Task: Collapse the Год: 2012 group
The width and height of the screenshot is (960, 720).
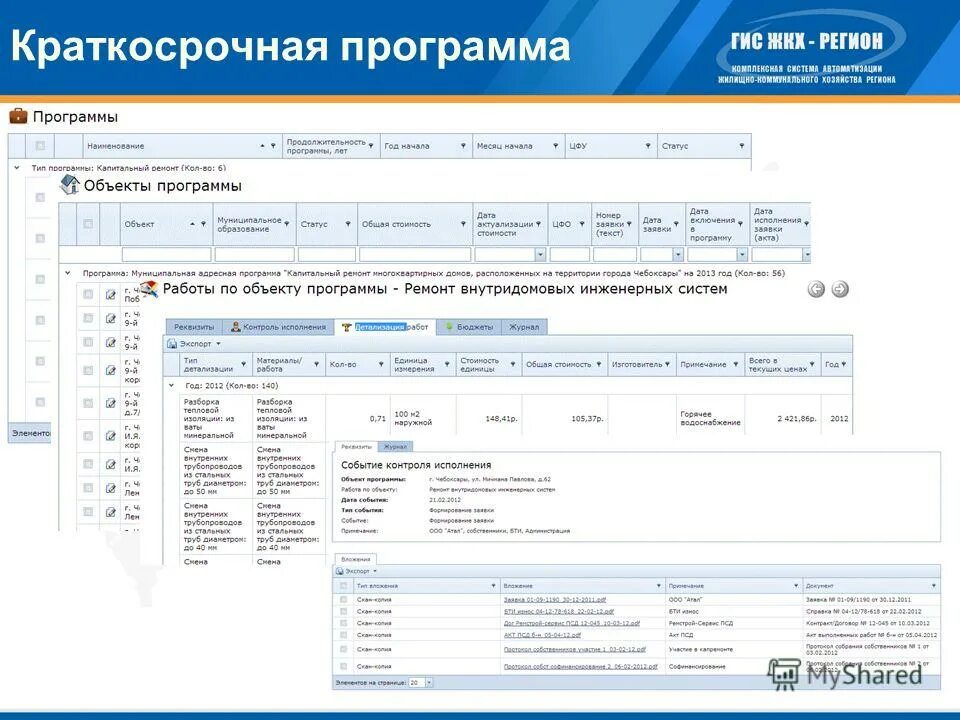Action: tap(171, 384)
